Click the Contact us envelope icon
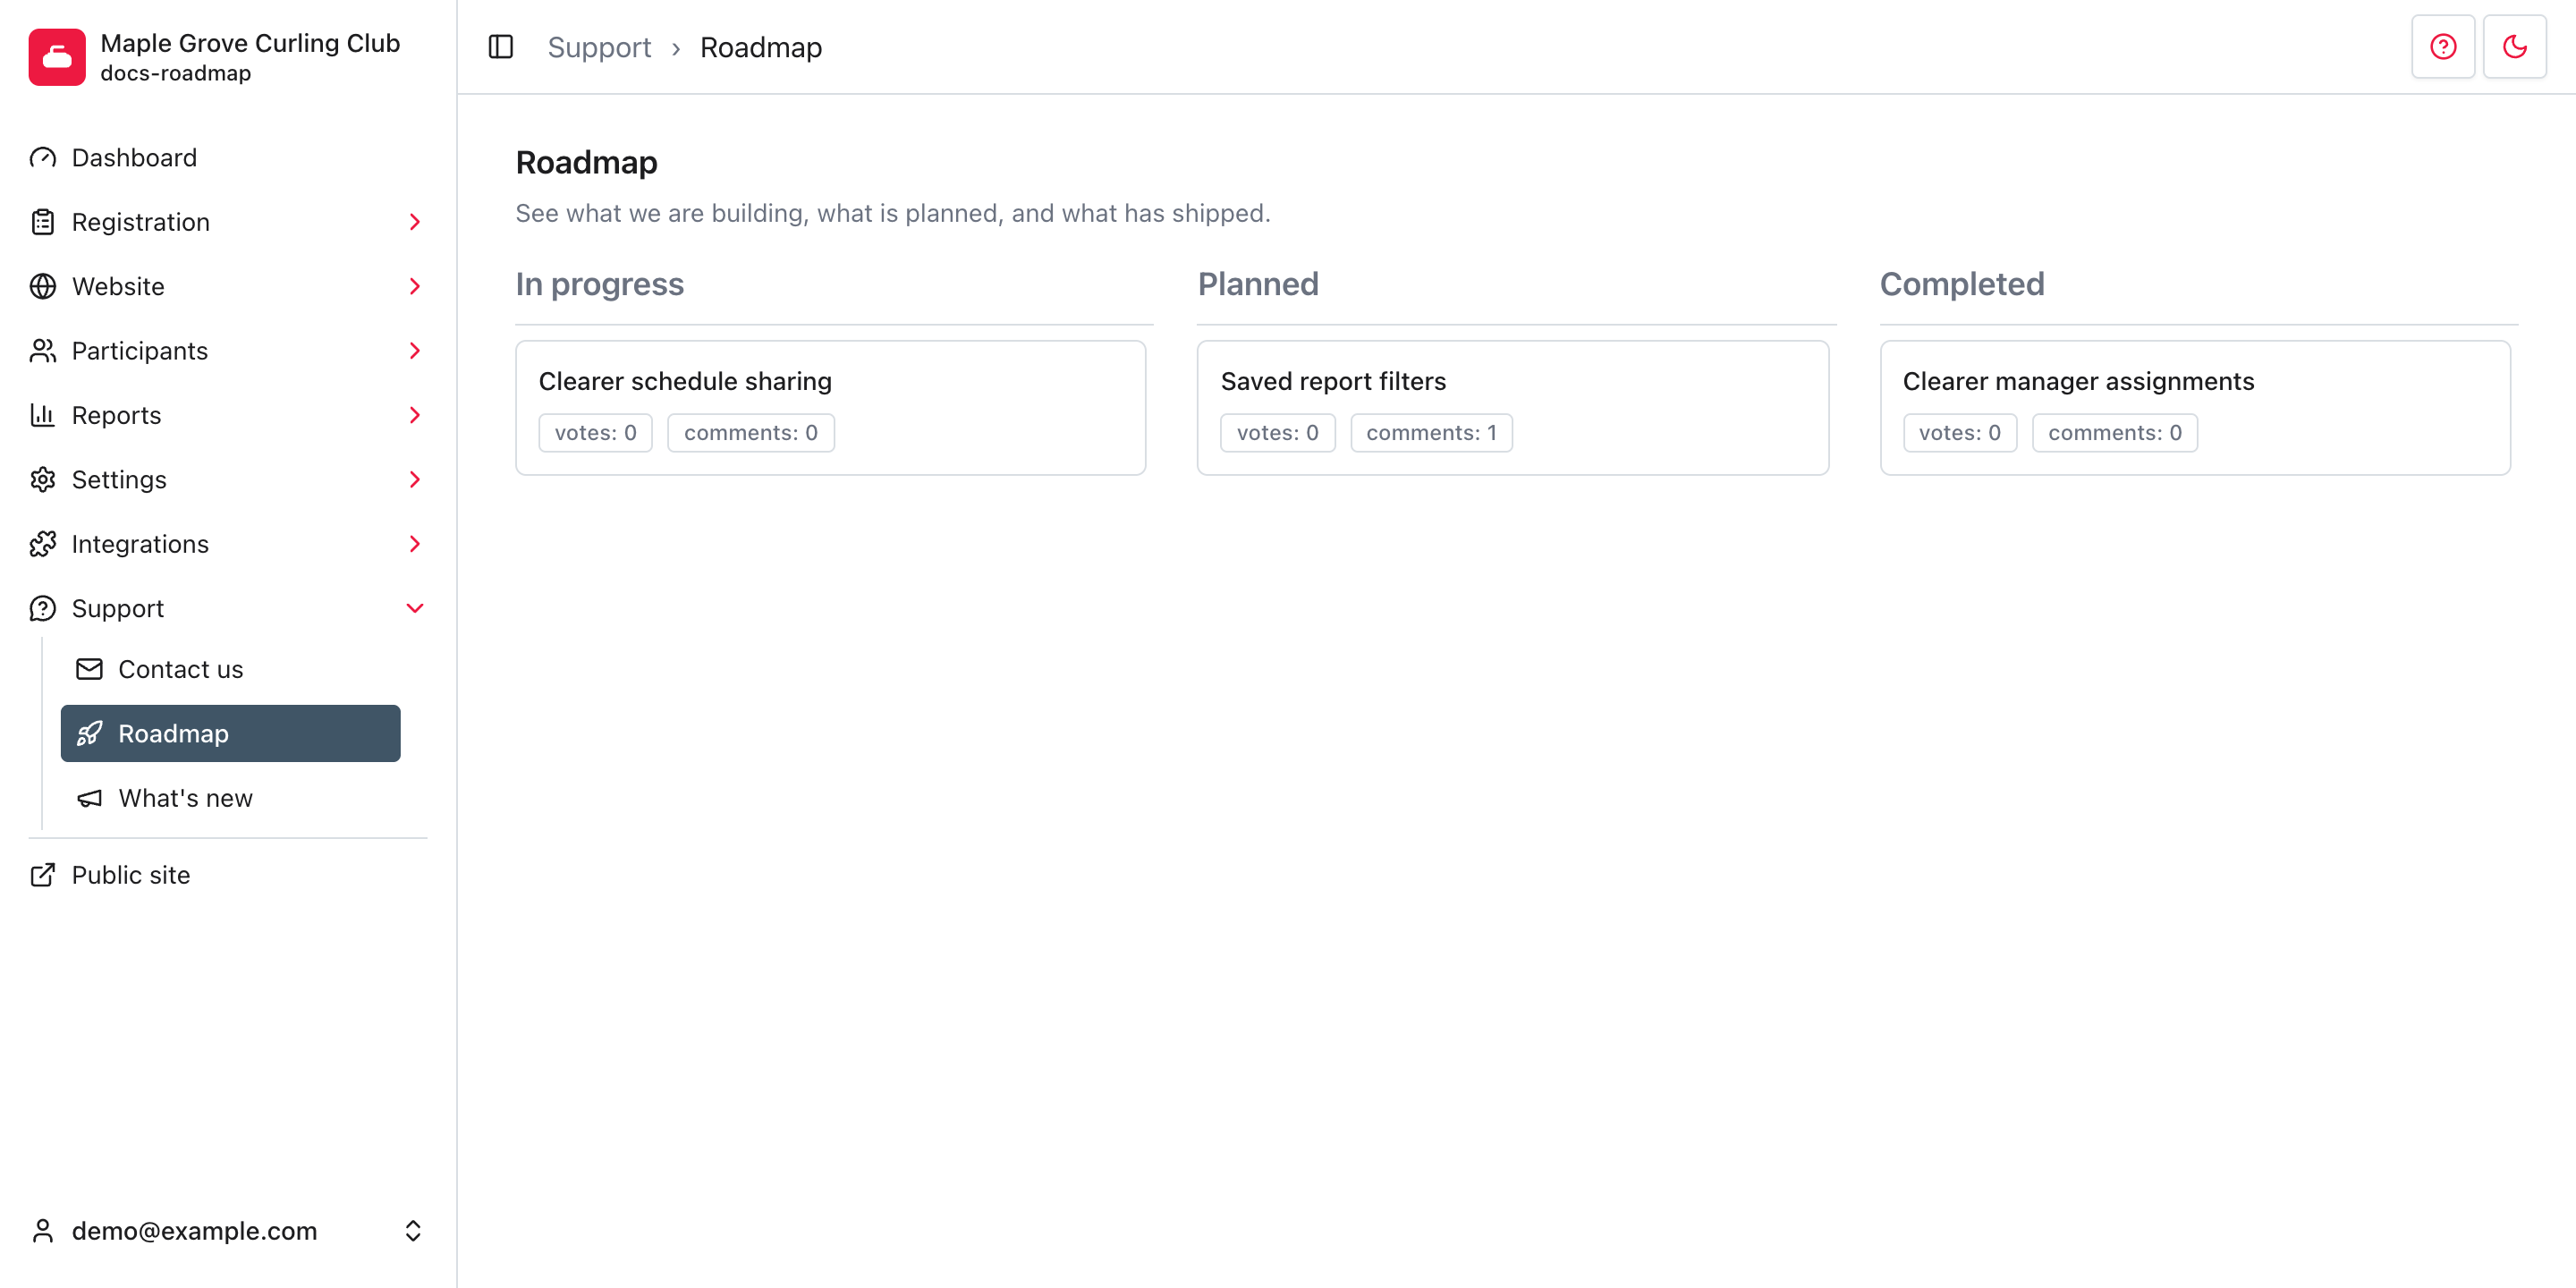2576x1288 pixels. [90, 669]
